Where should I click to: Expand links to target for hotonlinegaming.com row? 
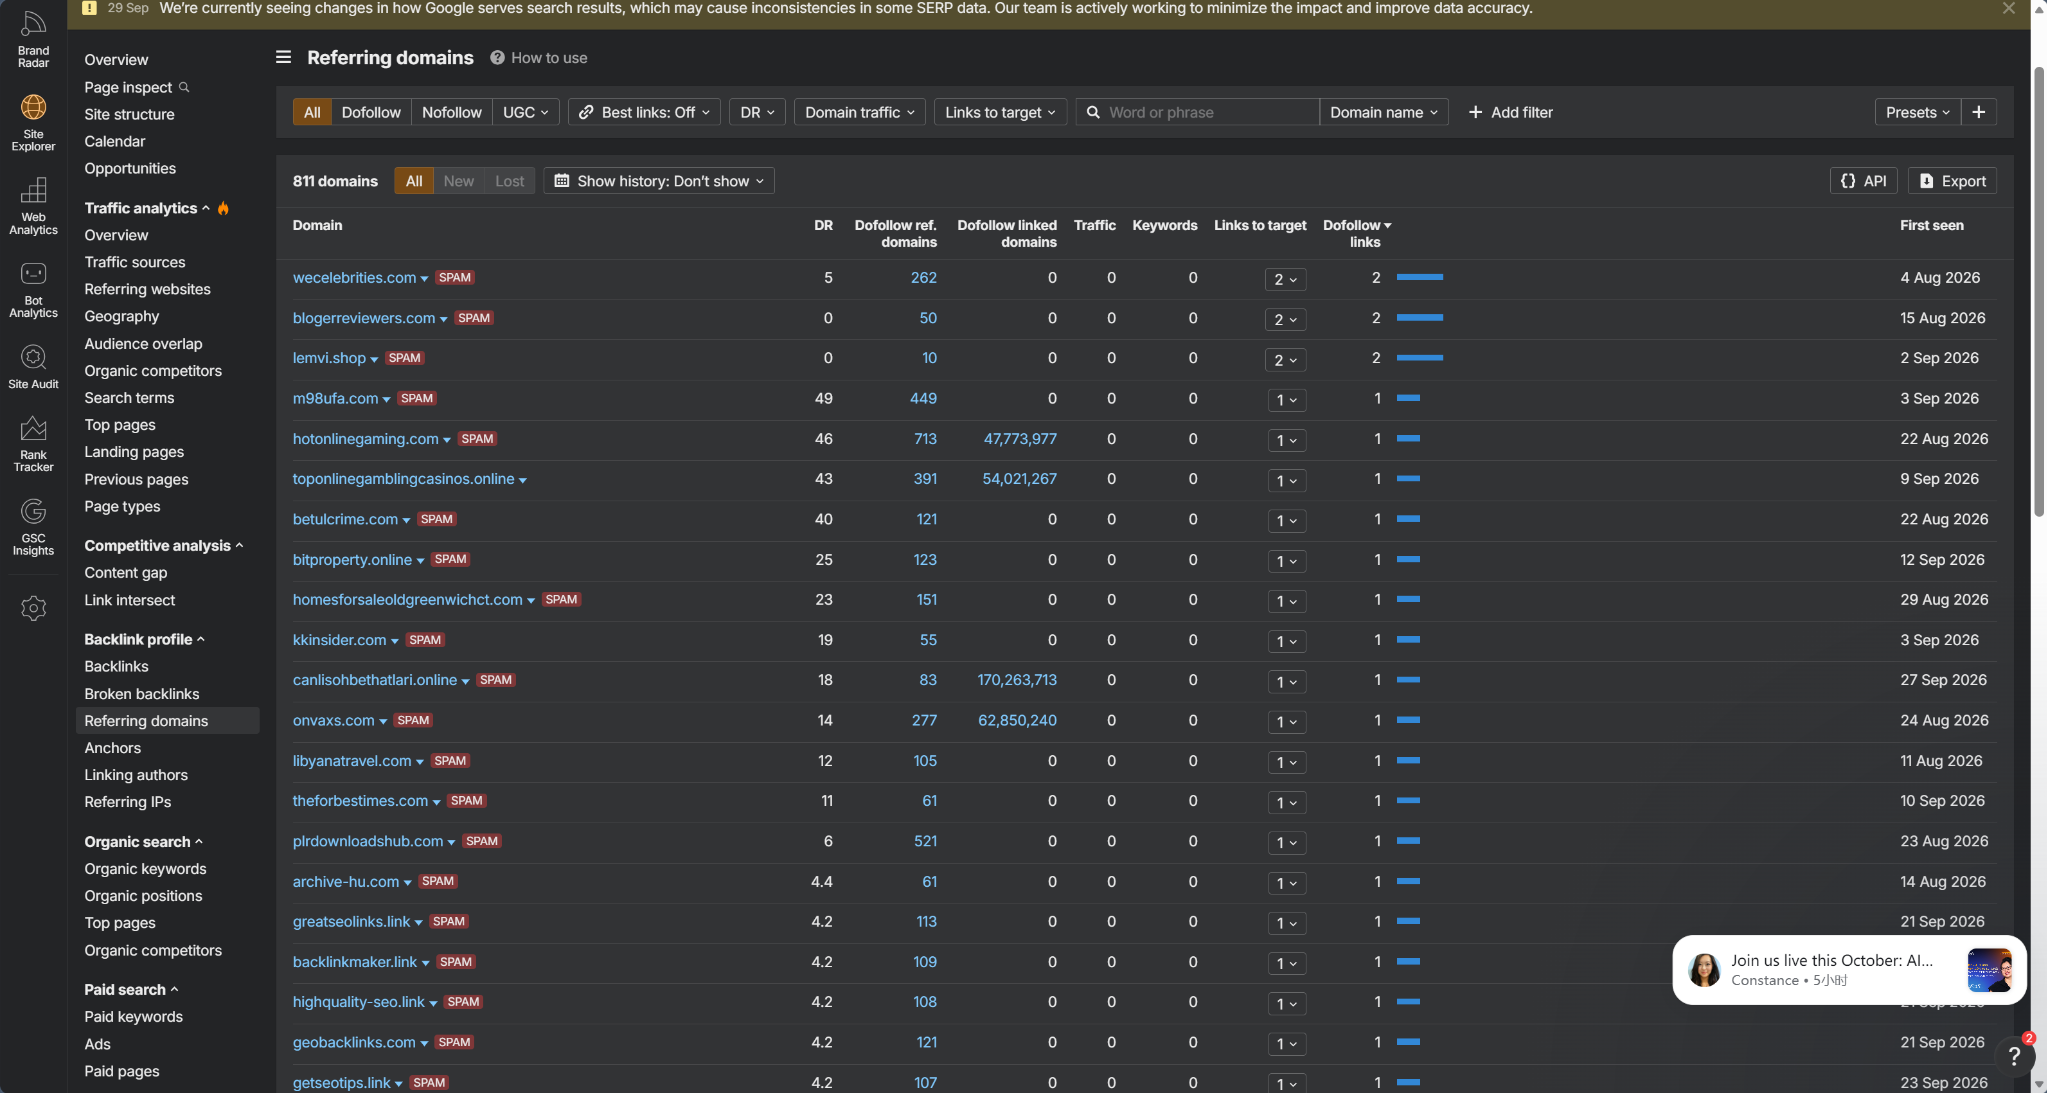tap(1285, 440)
